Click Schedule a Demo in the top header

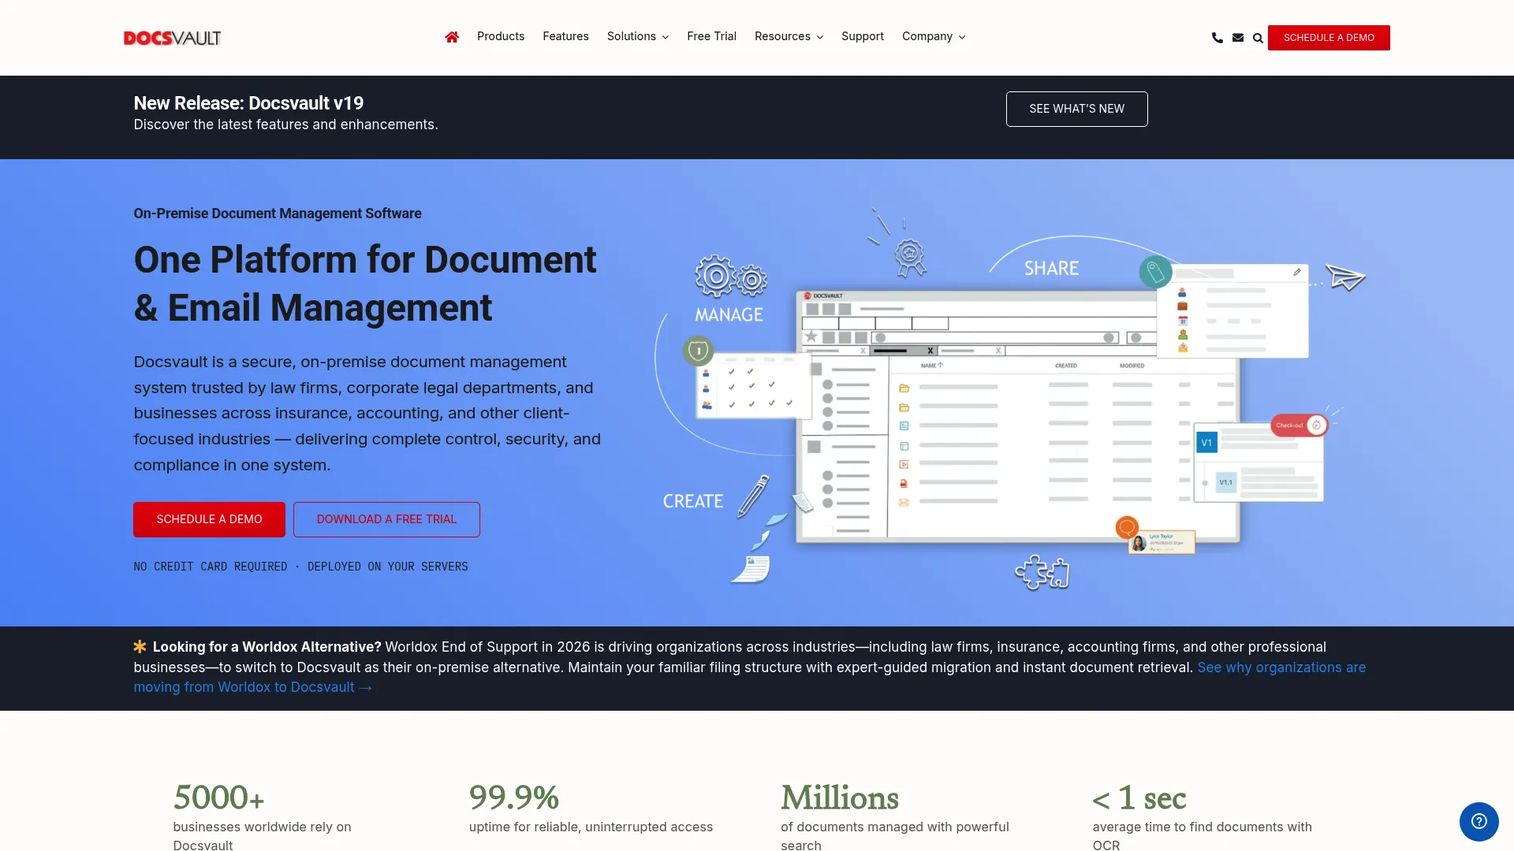pyautogui.click(x=1329, y=38)
